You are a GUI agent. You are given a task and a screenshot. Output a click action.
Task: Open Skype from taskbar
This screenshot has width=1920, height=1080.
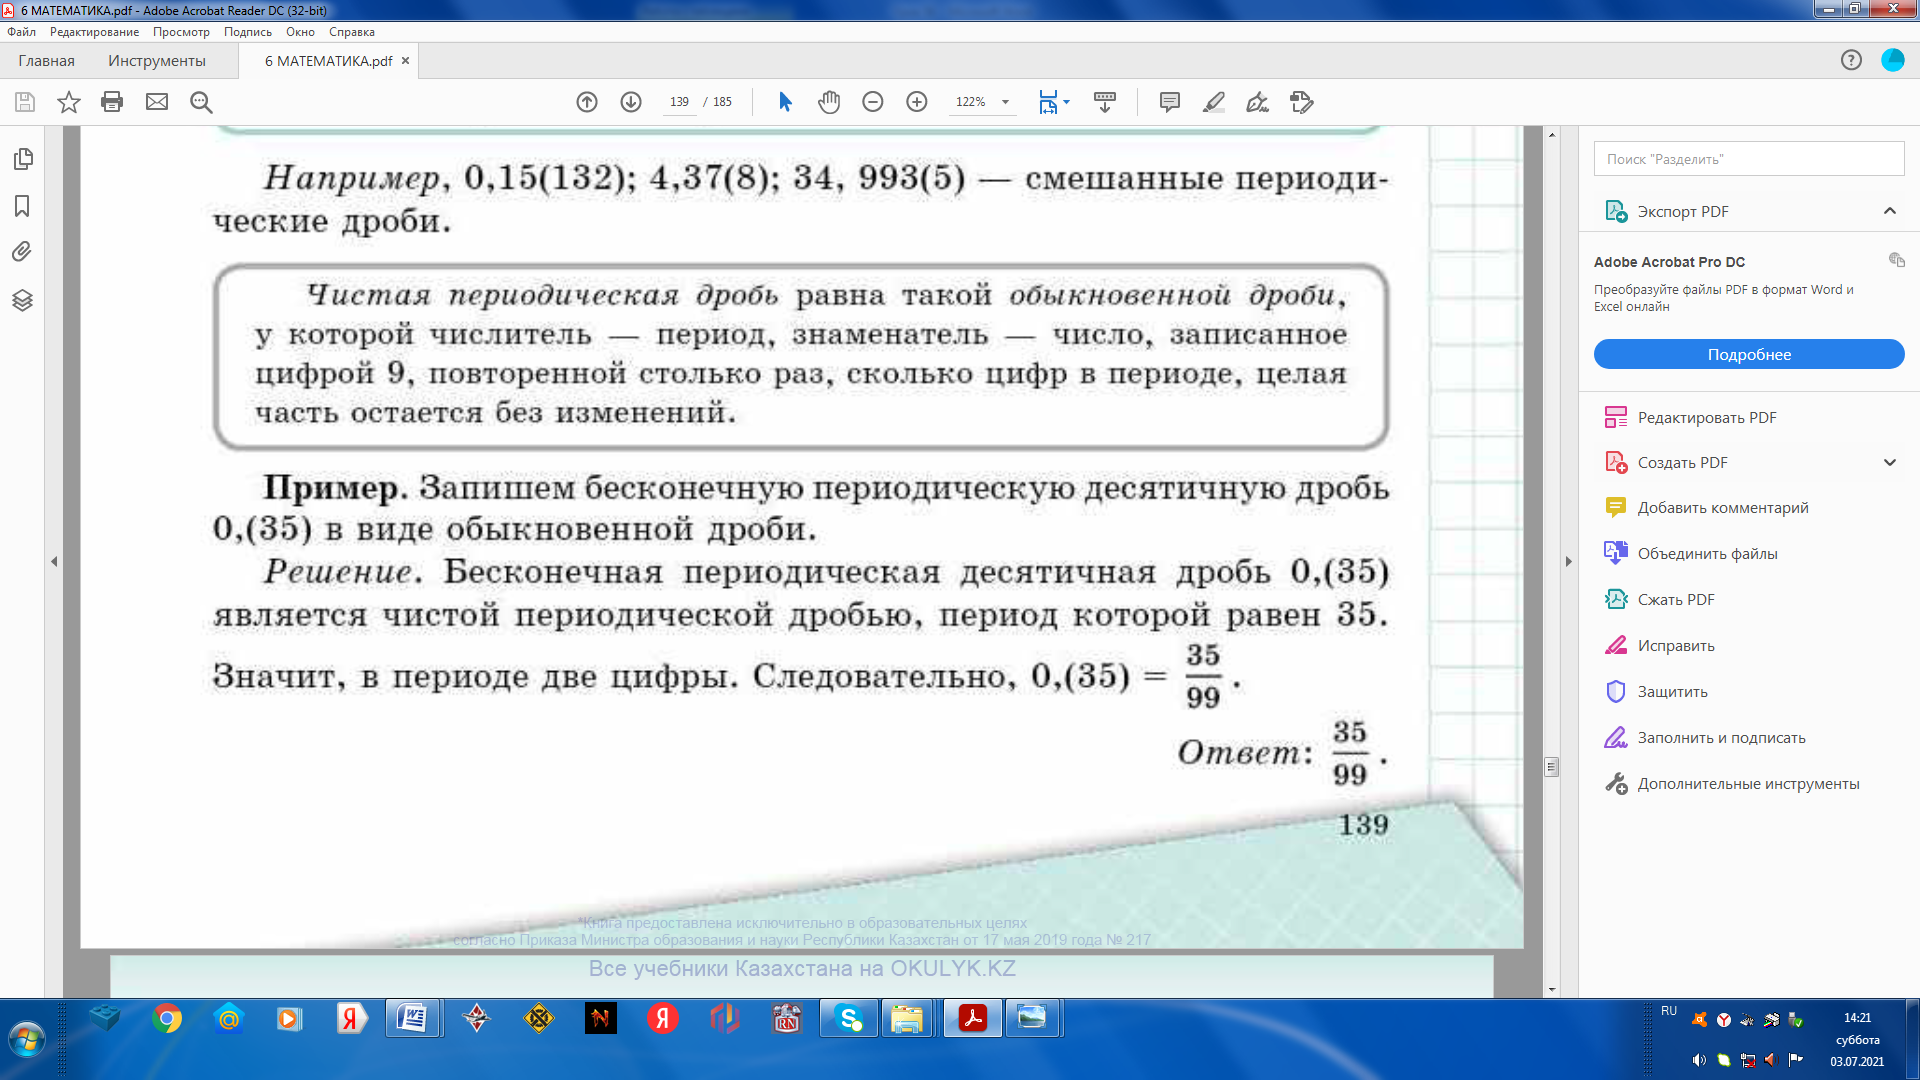pyautogui.click(x=849, y=1019)
